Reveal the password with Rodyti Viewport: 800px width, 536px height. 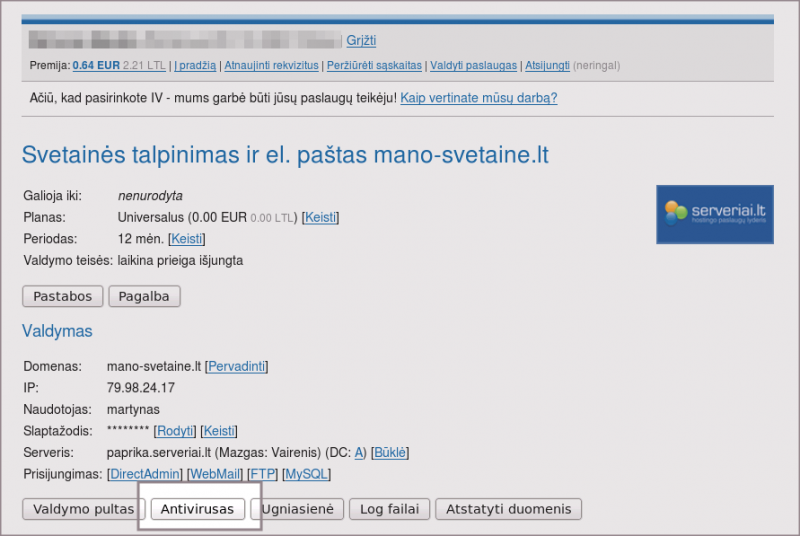tap(174, 431)
